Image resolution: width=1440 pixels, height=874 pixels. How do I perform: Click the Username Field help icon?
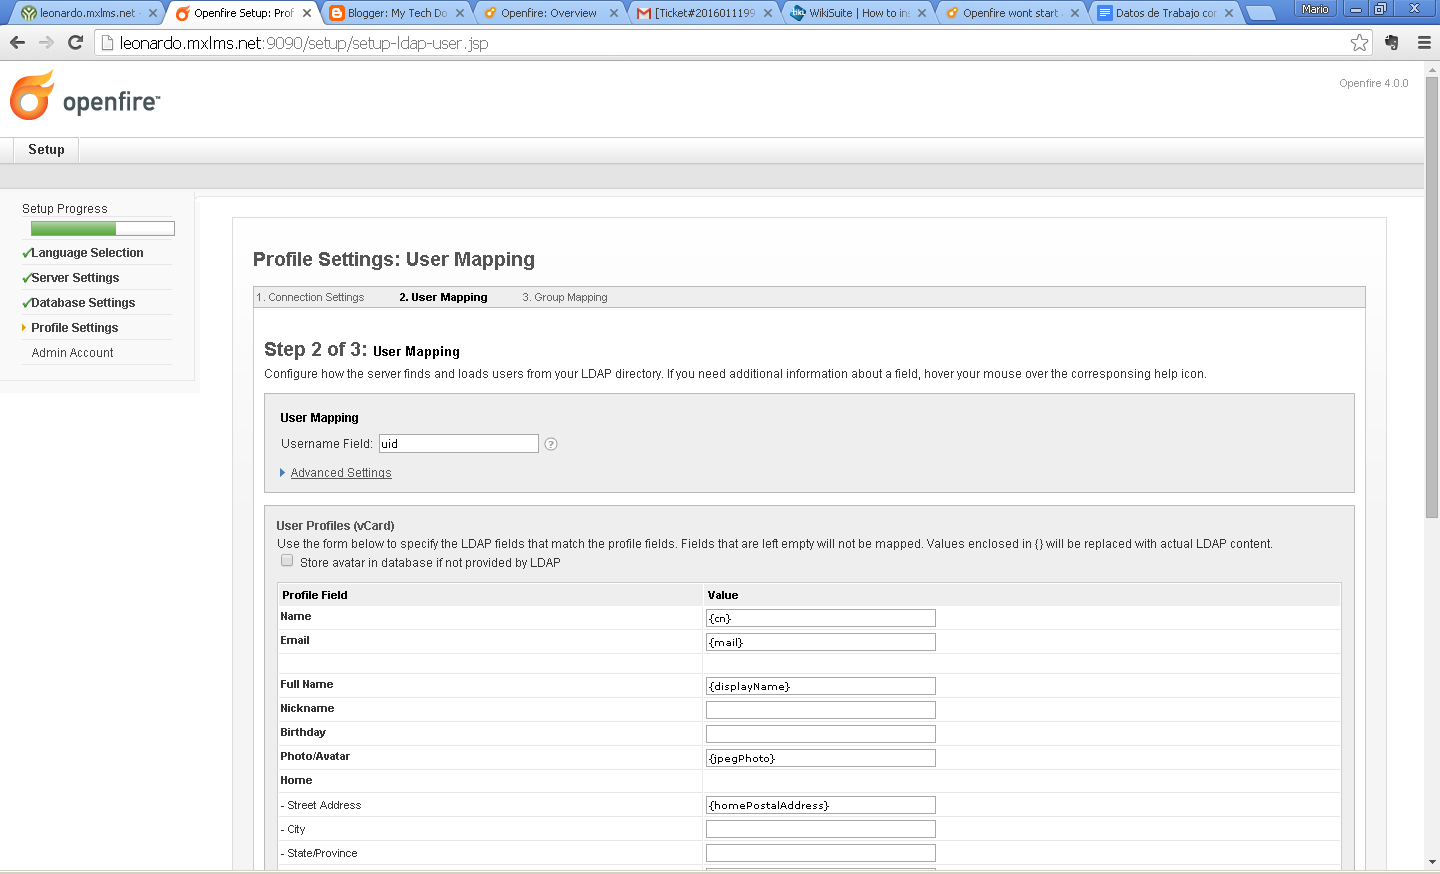551,444
